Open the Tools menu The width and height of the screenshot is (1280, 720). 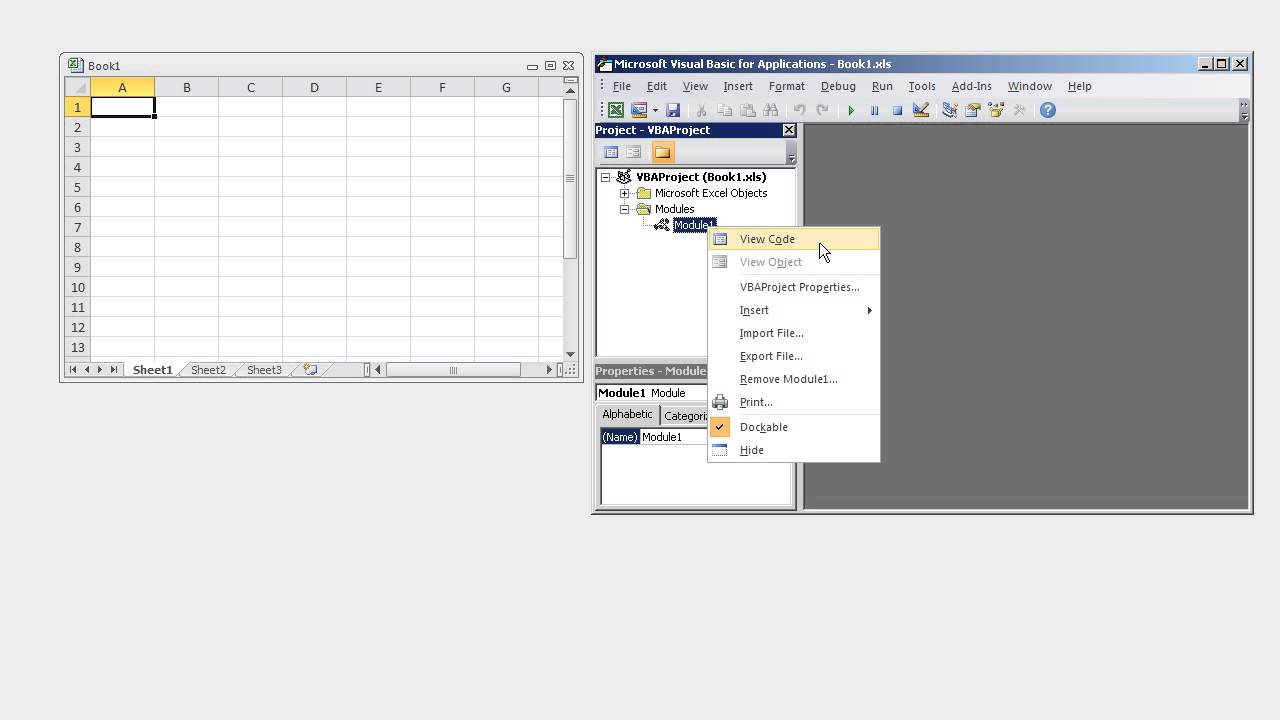click(921, 86)
